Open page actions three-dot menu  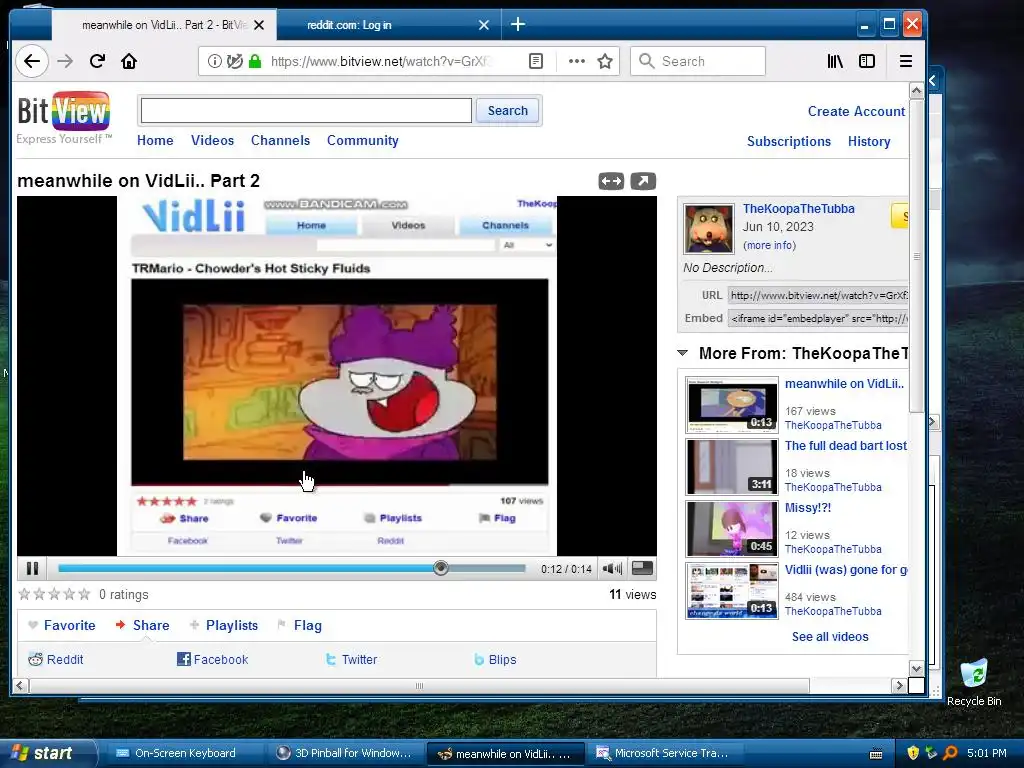tap(577, 61)
